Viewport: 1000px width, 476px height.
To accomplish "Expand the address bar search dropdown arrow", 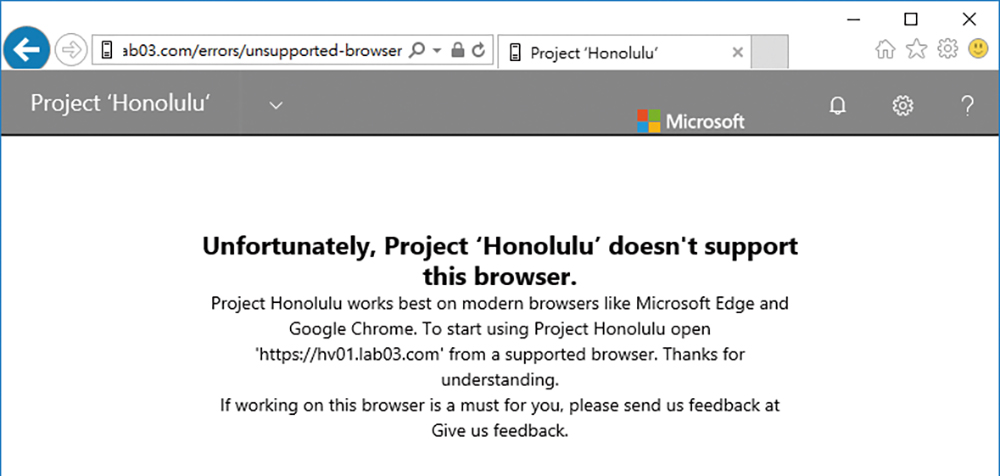I will point(437,50).
